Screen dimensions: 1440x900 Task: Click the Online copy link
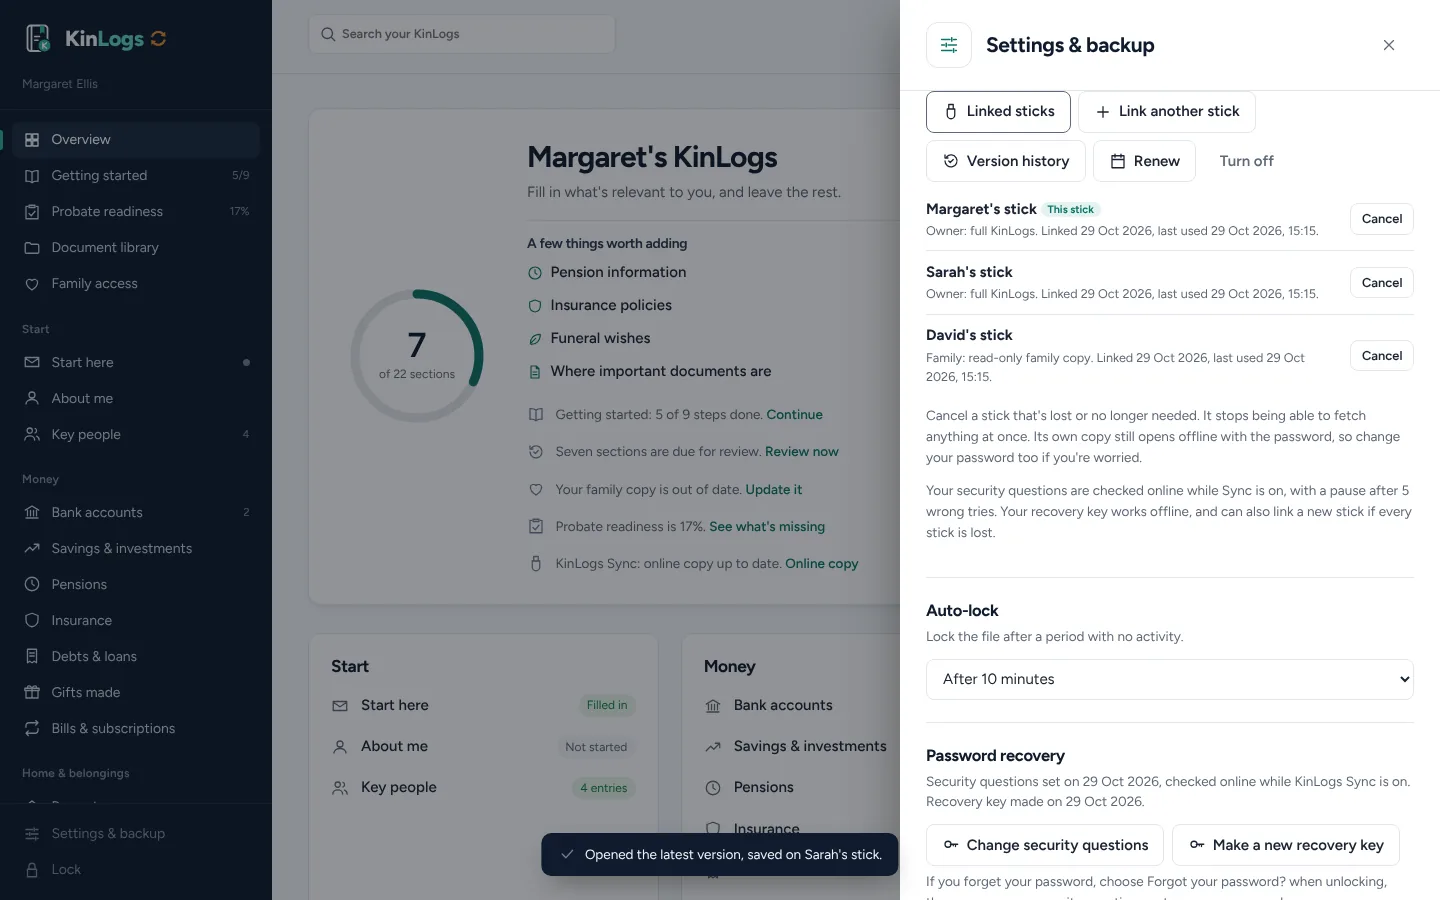point(822,564)
